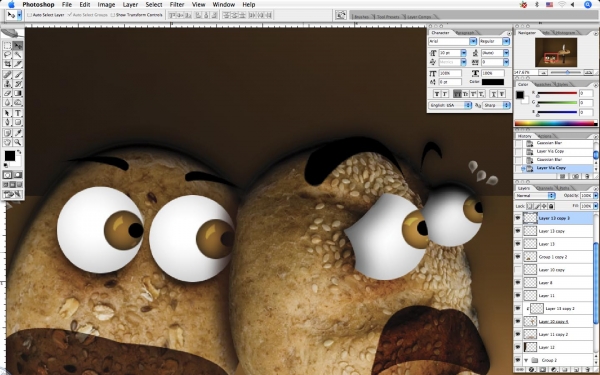Hide Layer 13 copy
Viewport: 600px width, 375px height.
[x=518, y=231]
